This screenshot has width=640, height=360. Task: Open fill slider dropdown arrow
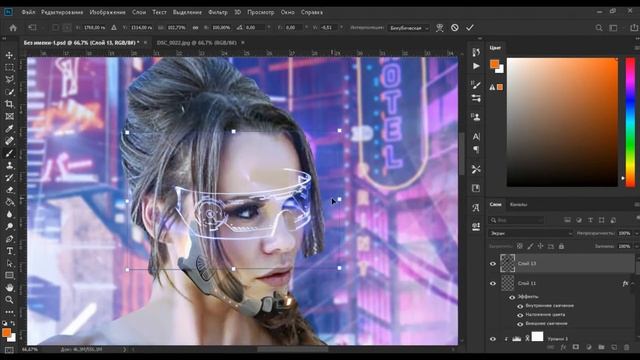pos(636,247)
